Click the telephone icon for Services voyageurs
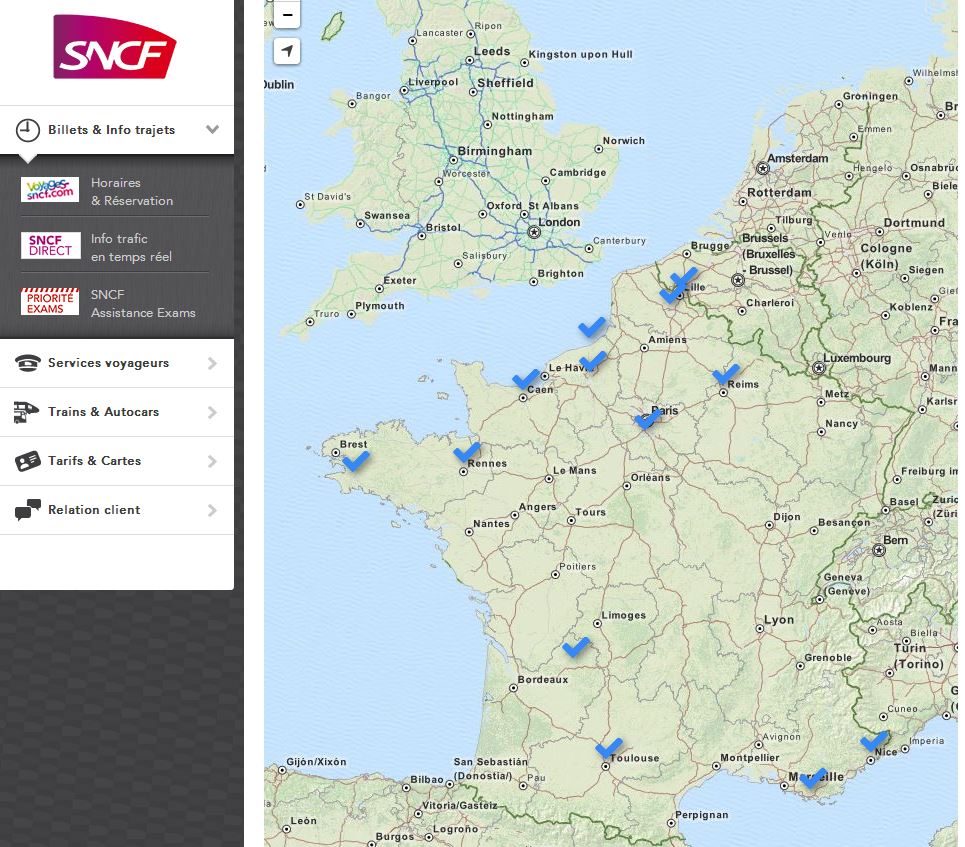 pyautogui.click(x=28, y=363)
